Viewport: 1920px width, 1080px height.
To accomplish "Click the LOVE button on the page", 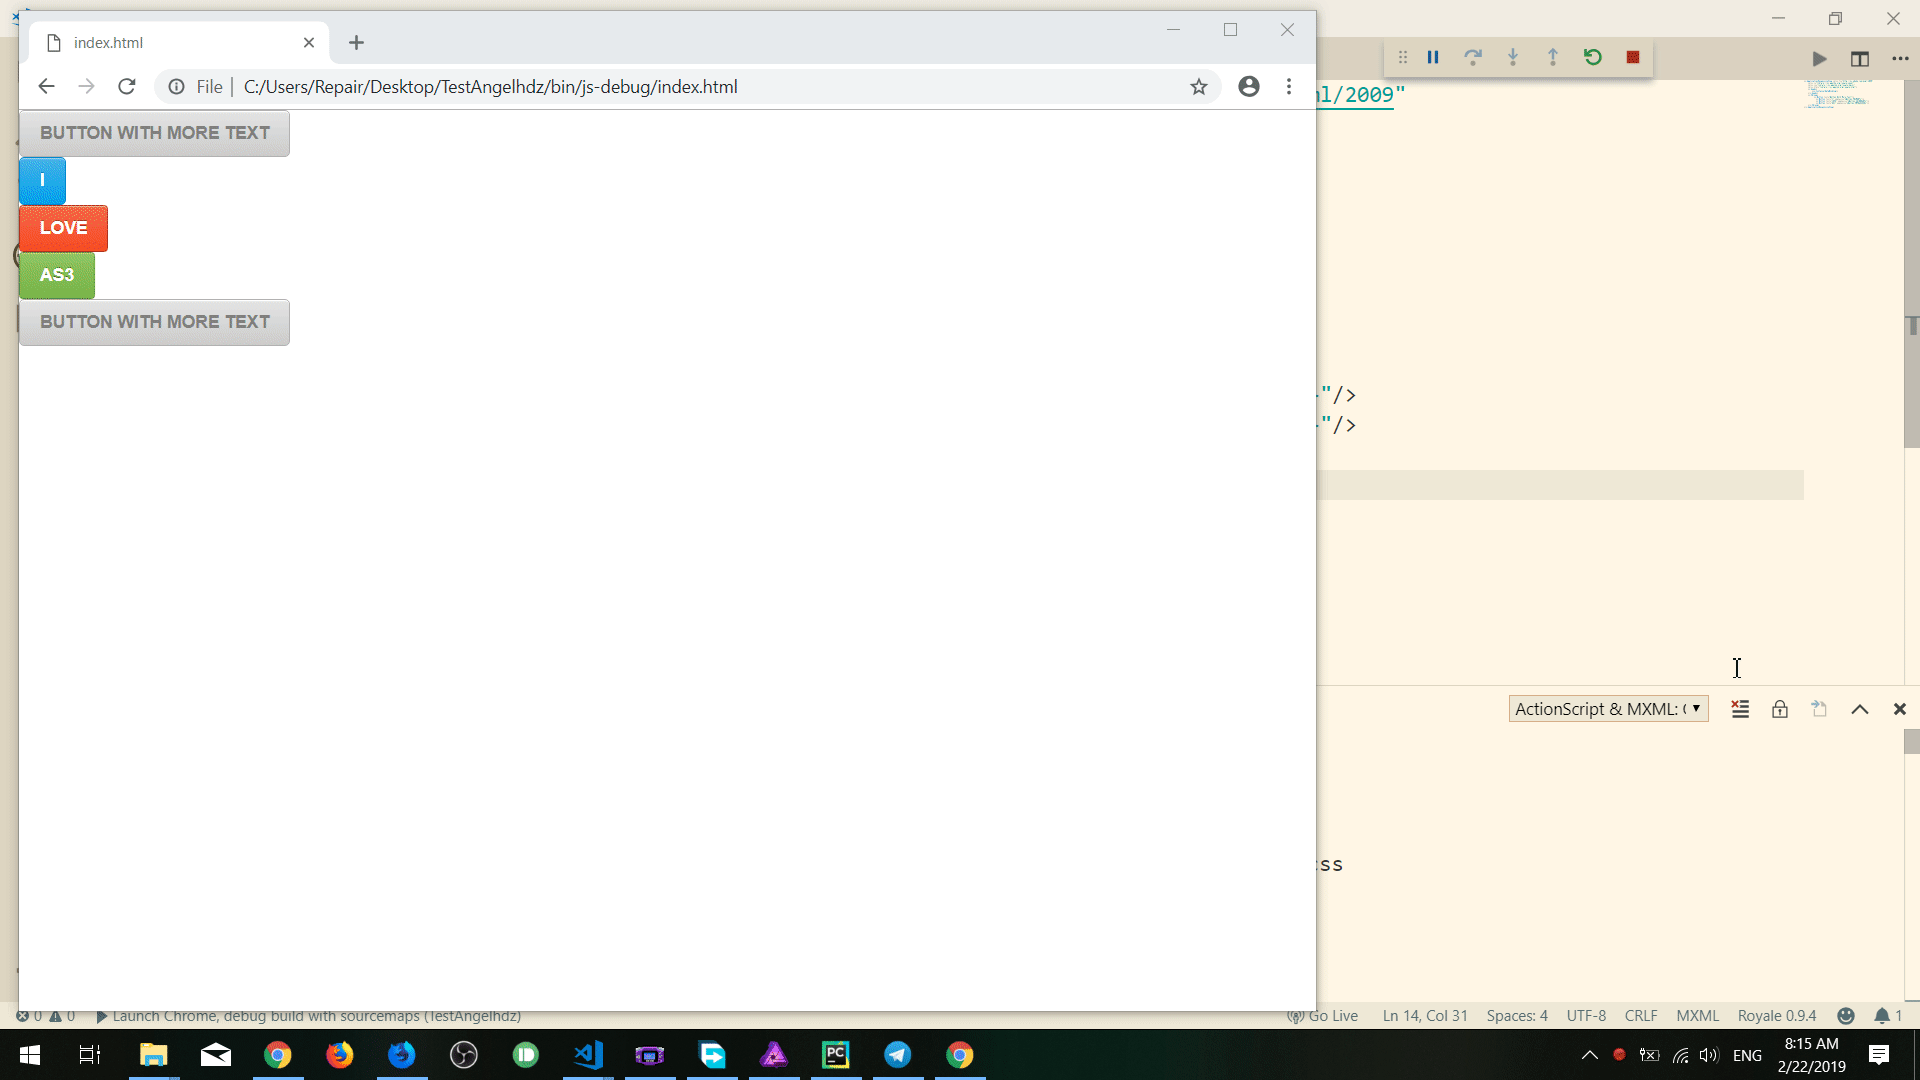I will coord(63,228).
